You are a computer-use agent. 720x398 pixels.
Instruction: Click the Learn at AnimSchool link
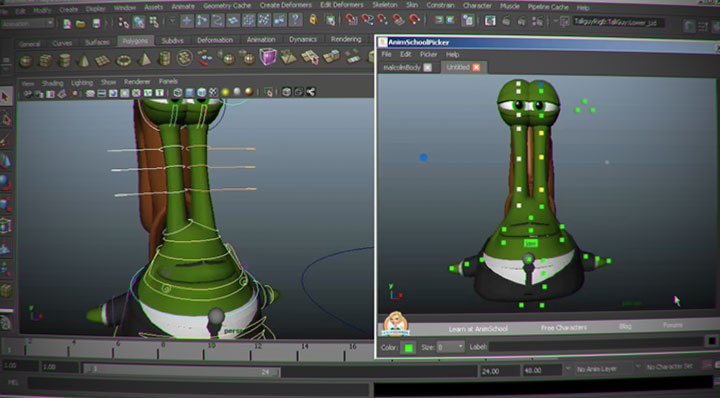click(478, 329)
